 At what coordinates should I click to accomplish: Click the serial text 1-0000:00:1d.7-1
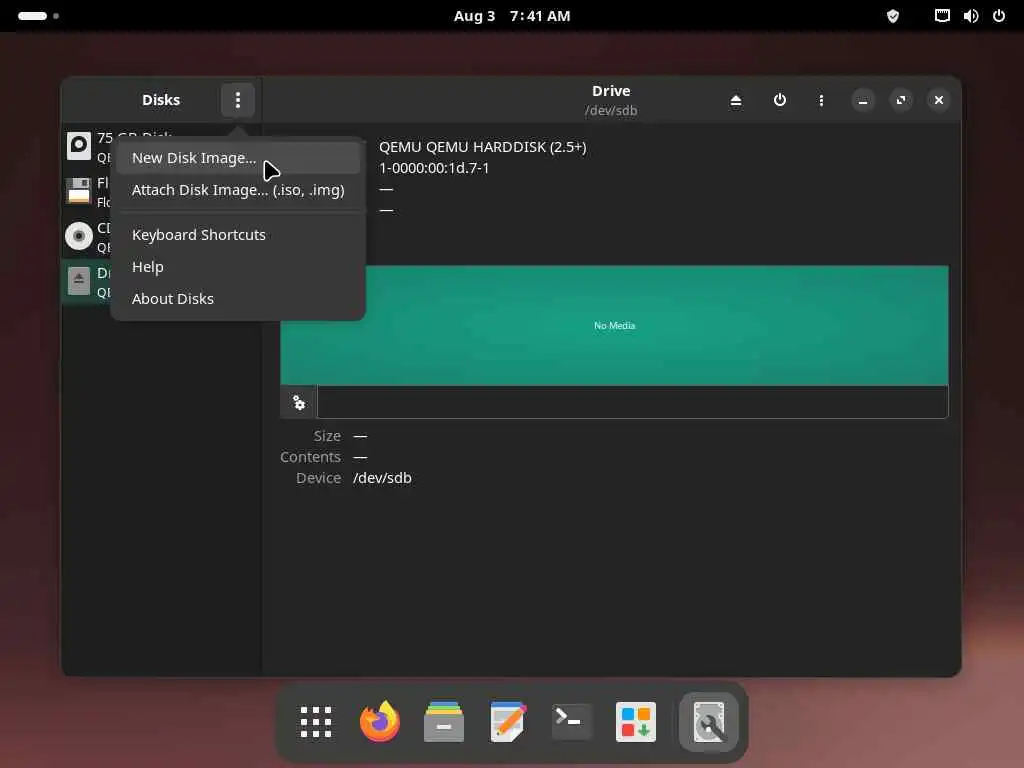(x=434, y=168)
